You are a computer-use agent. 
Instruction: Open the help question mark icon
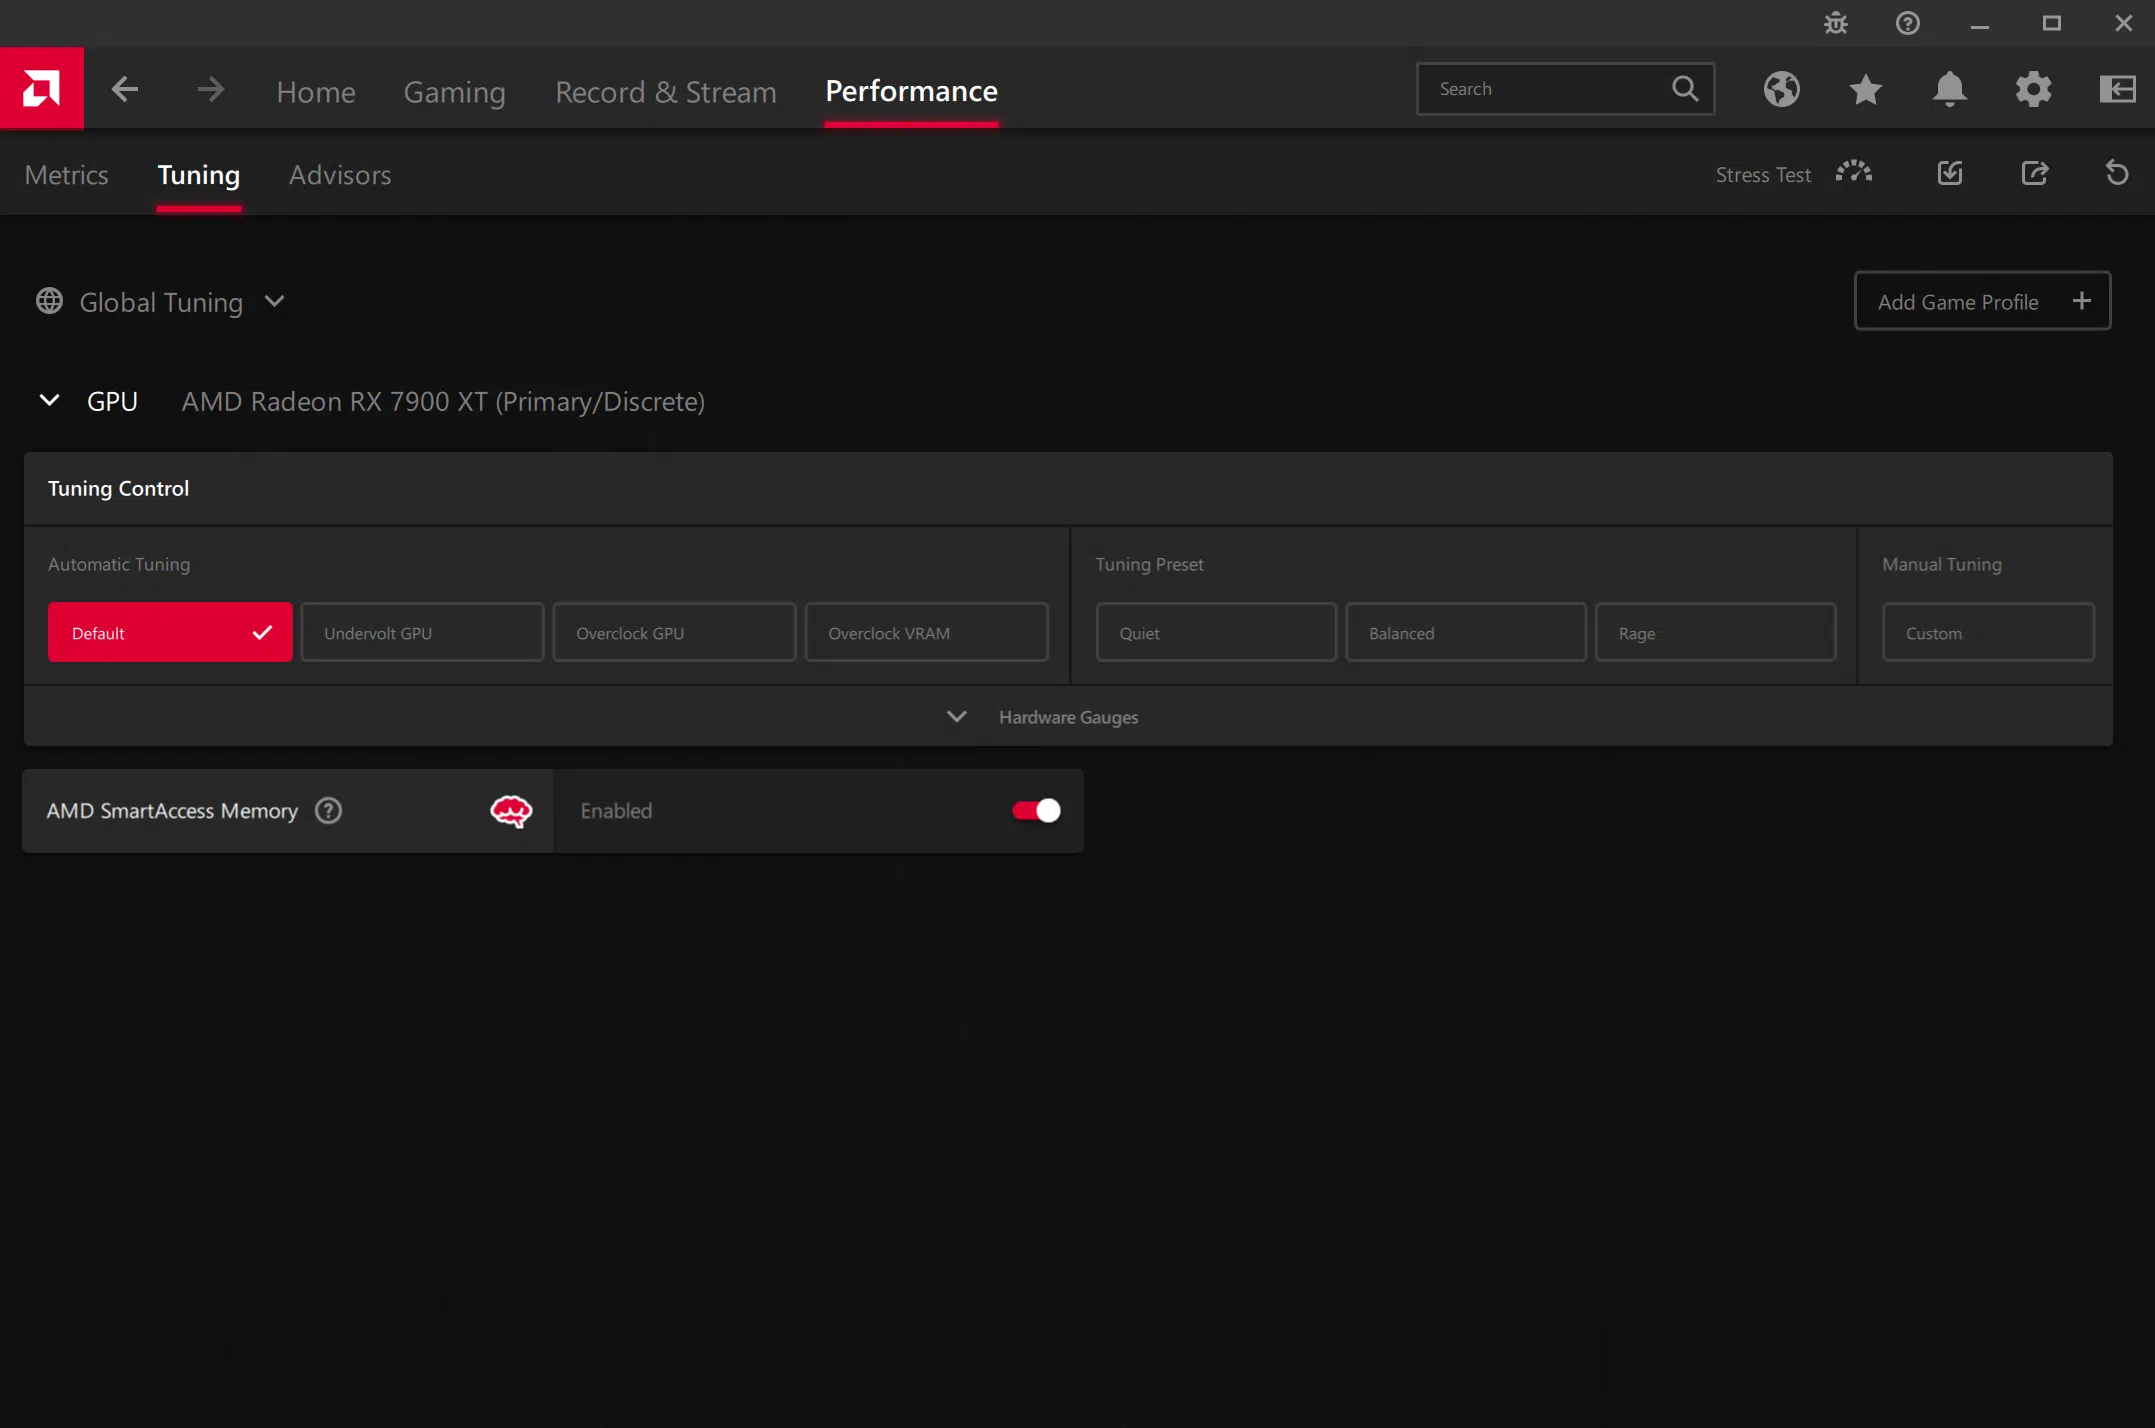(x=1908, y=23)
